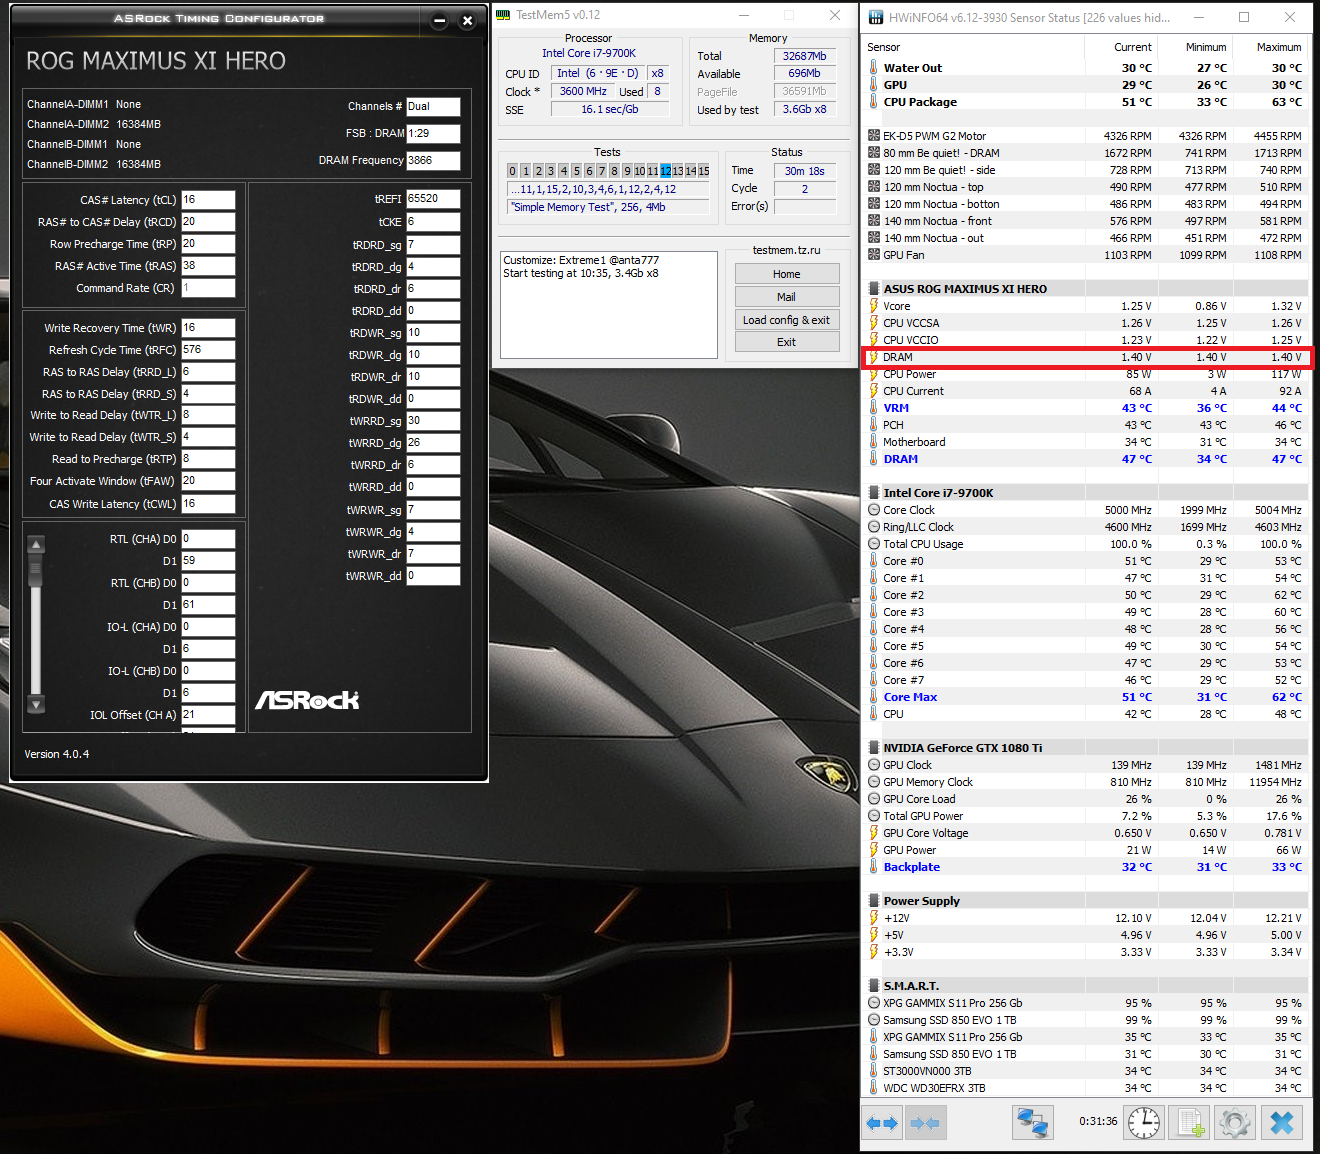Image resolution: width=1320 pixels, height=1154 pixels.
Task: Click the scroll up arrow in ASRock timings panel
Action: coord(36,545)
